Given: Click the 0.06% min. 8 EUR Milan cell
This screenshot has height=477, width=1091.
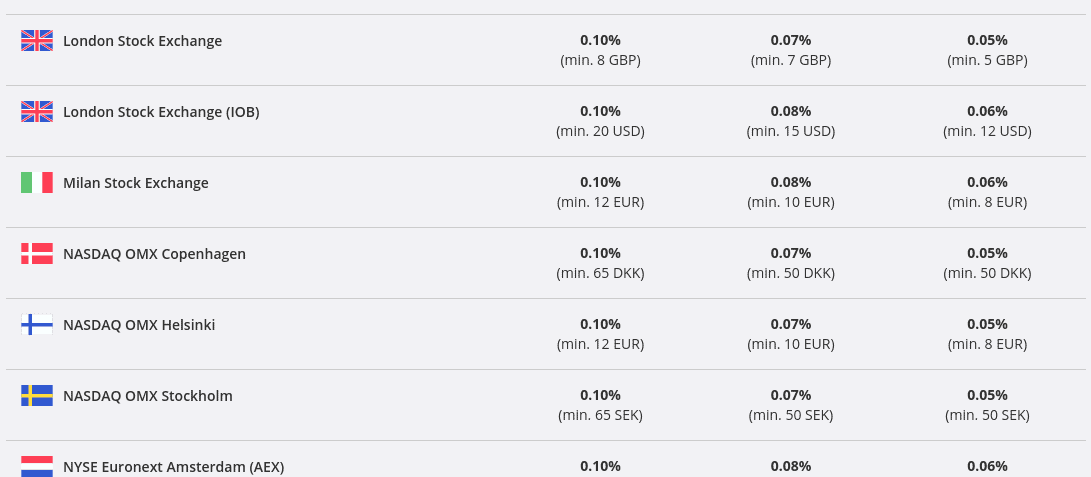Looking at the screenshot, I should pyautogui.click(x=987, y=192).
